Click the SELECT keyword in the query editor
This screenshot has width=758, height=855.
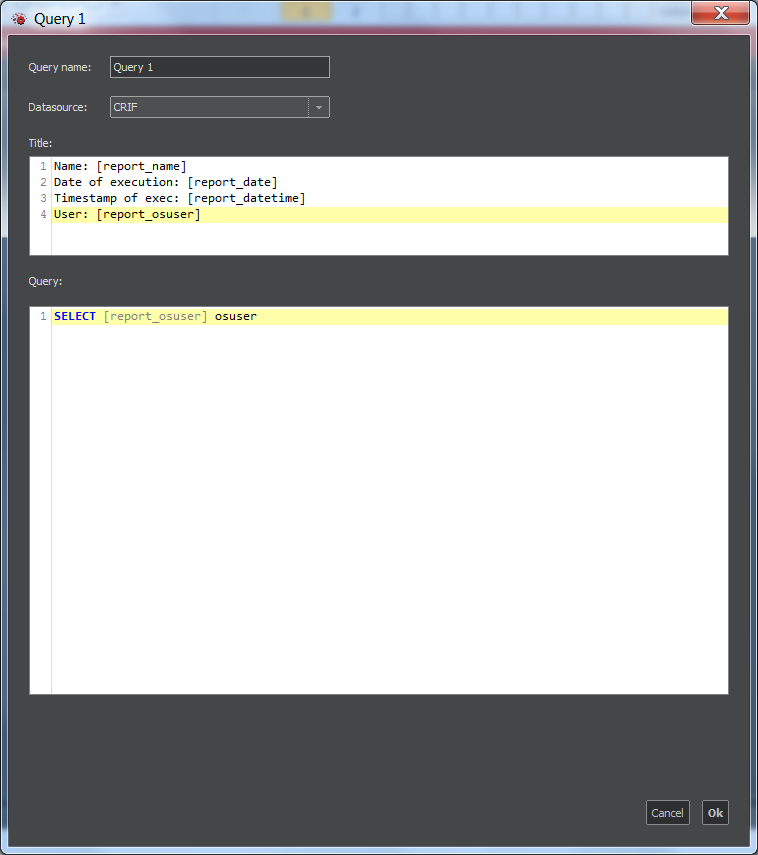click(x=75, y=316)
